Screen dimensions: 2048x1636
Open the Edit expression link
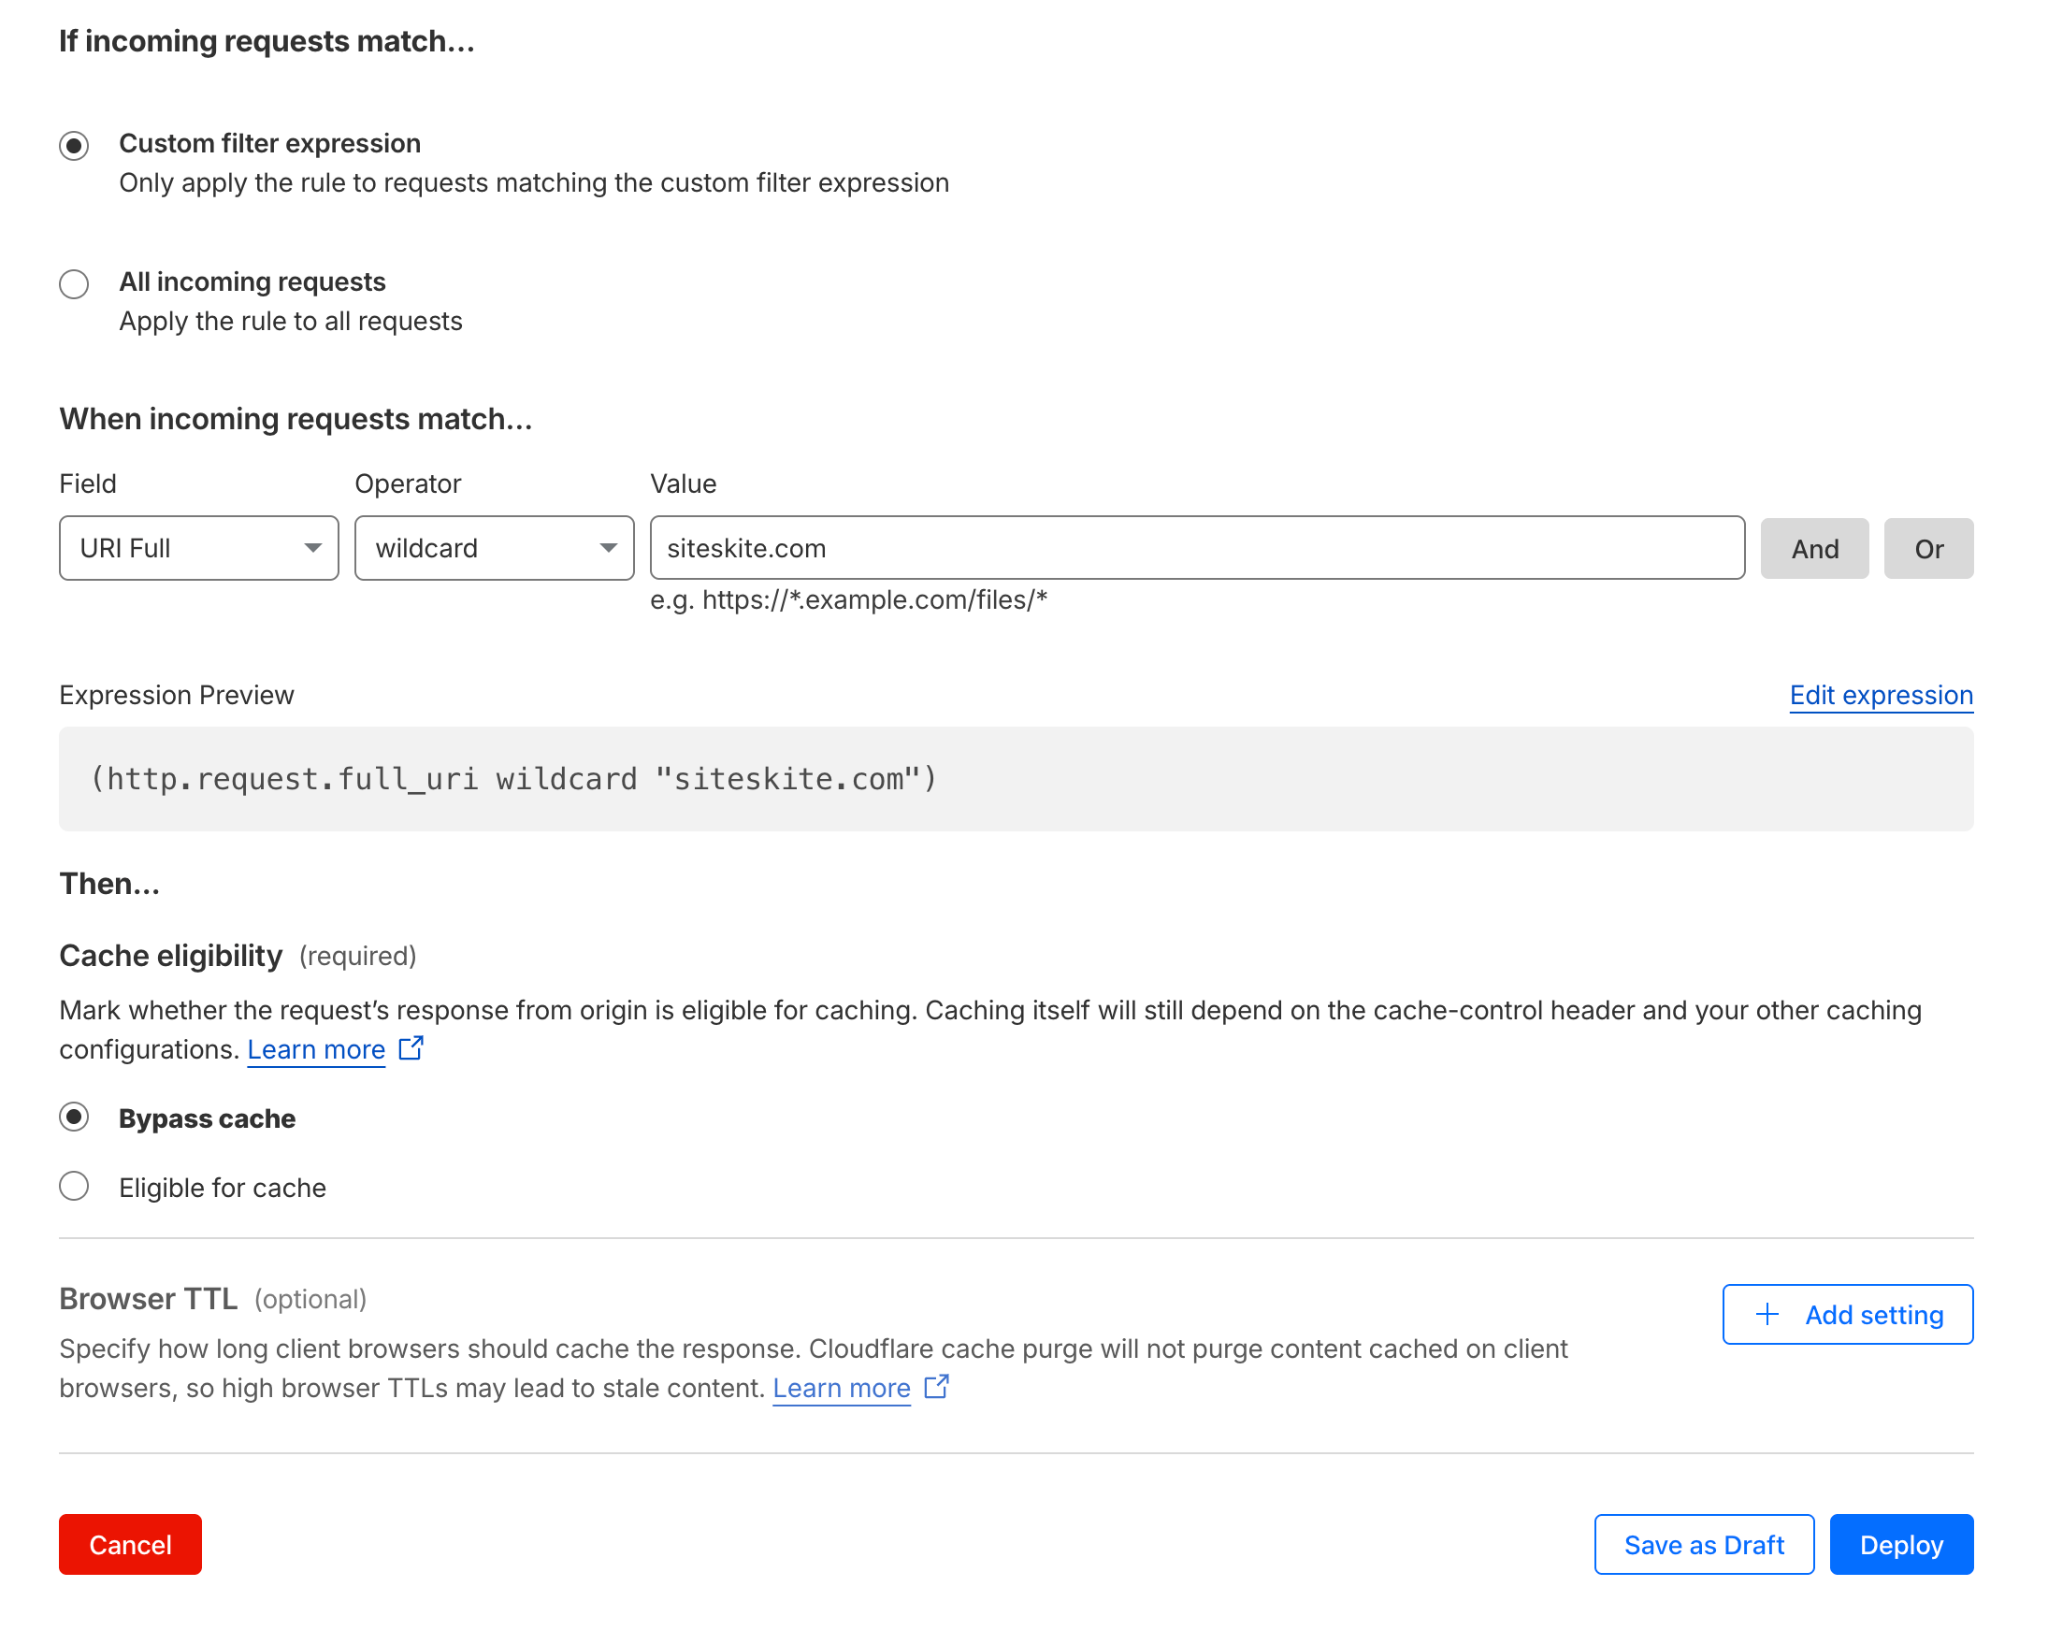tap(1880, 695)
